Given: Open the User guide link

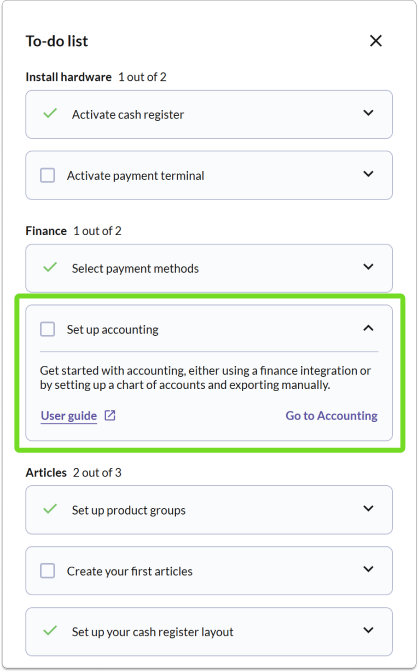Looking at the screenshot, I should click(69, 416).
